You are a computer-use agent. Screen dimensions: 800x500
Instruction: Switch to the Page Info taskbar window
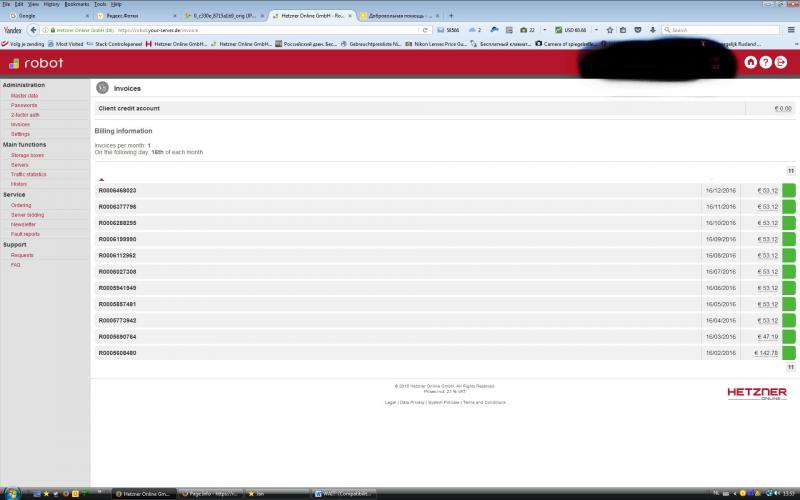point(211,493)
